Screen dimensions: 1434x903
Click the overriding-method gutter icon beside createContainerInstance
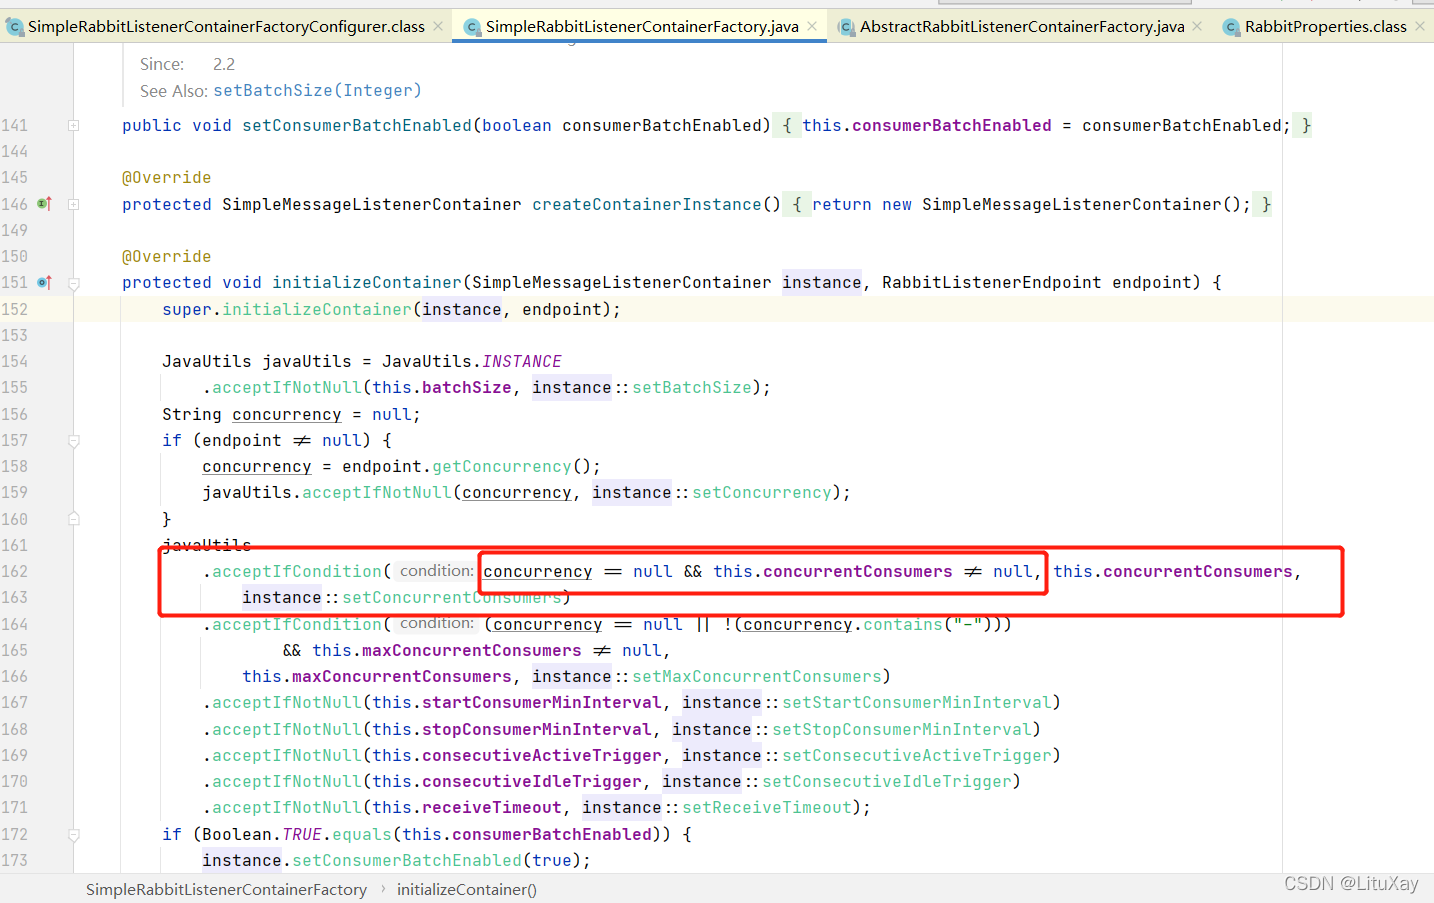click(x=44, y=204)
